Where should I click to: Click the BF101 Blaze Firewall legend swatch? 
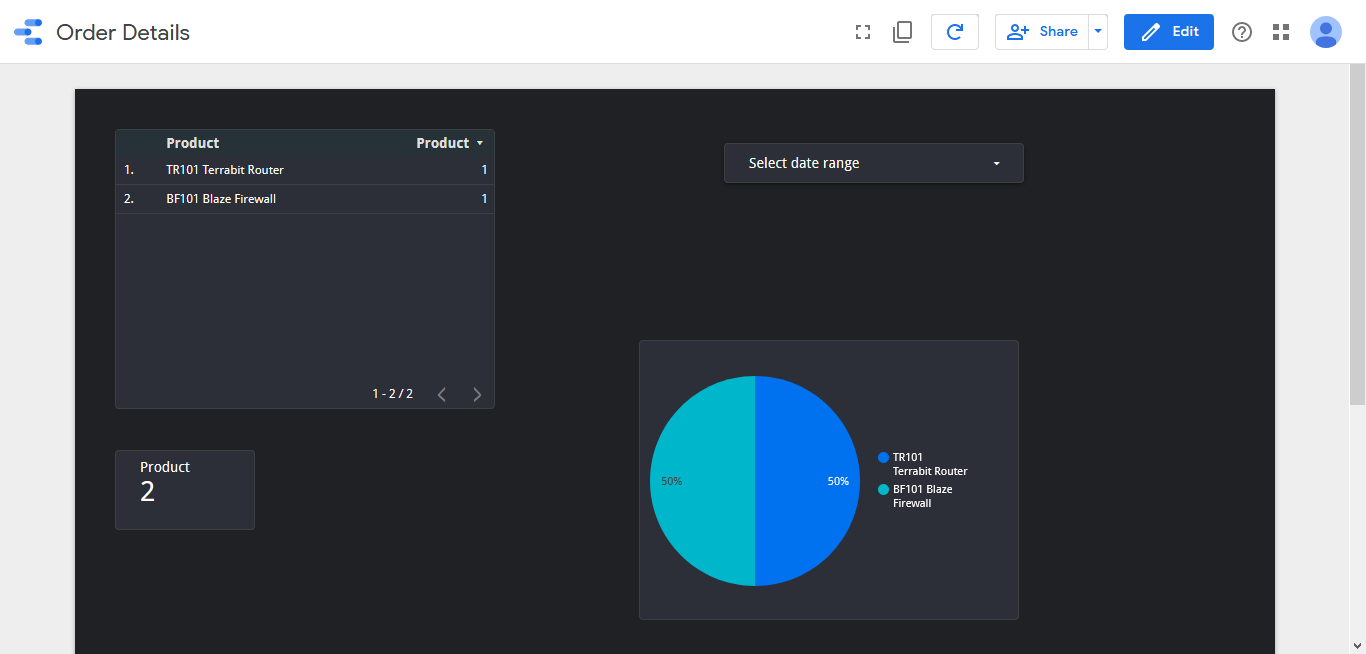(x=883, y=489)
